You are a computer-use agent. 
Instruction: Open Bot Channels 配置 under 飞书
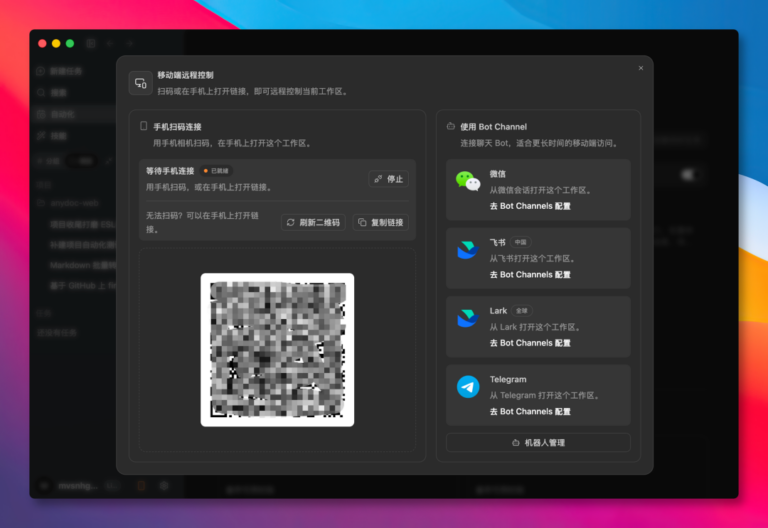530,275
